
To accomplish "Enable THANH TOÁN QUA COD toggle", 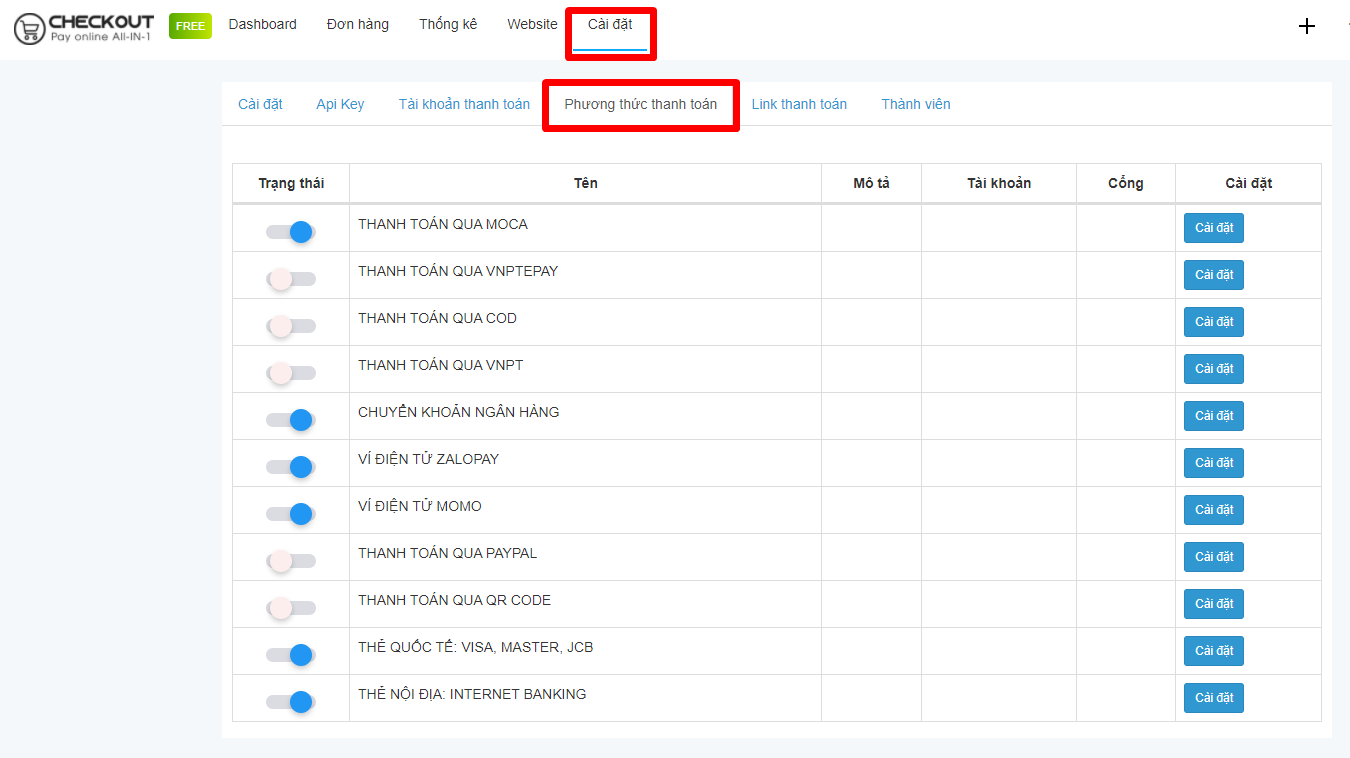I will tap(290, 326).
